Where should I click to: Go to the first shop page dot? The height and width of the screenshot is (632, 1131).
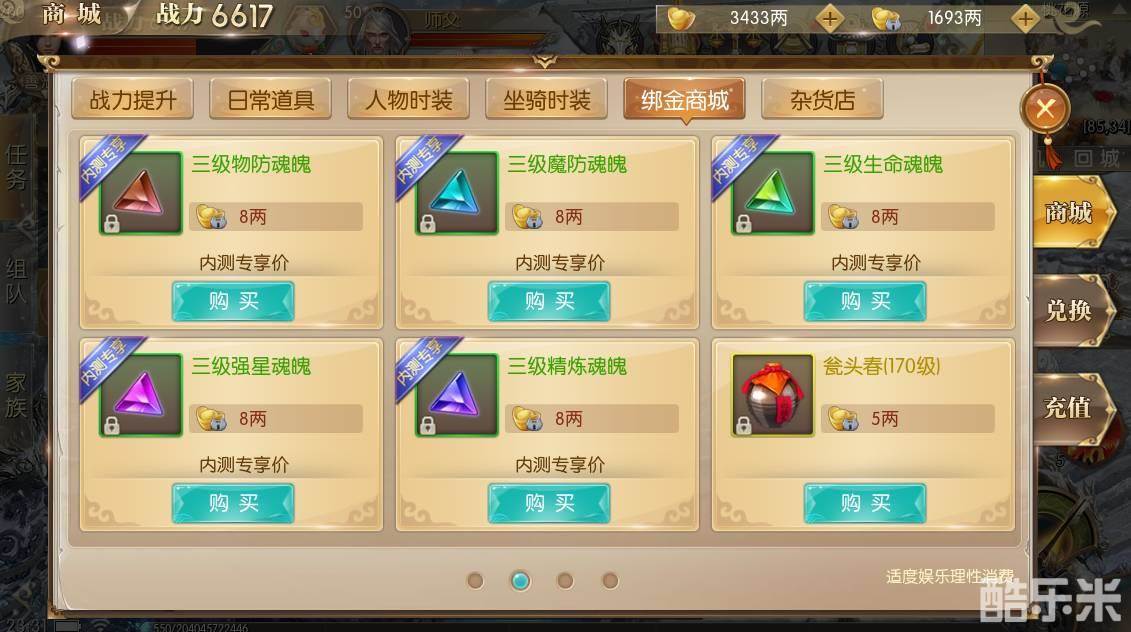(x=475, y=581)
